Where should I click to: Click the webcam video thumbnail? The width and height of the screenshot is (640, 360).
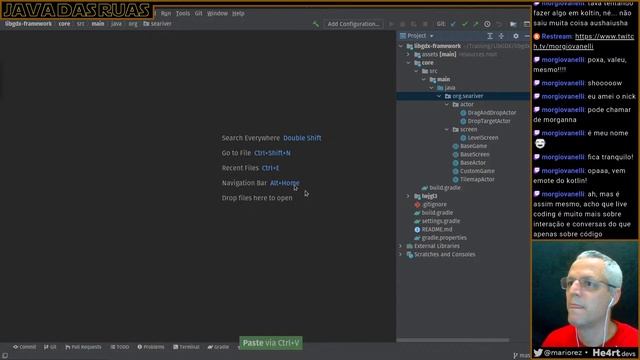pyautogui.click(x=584, y=294)
